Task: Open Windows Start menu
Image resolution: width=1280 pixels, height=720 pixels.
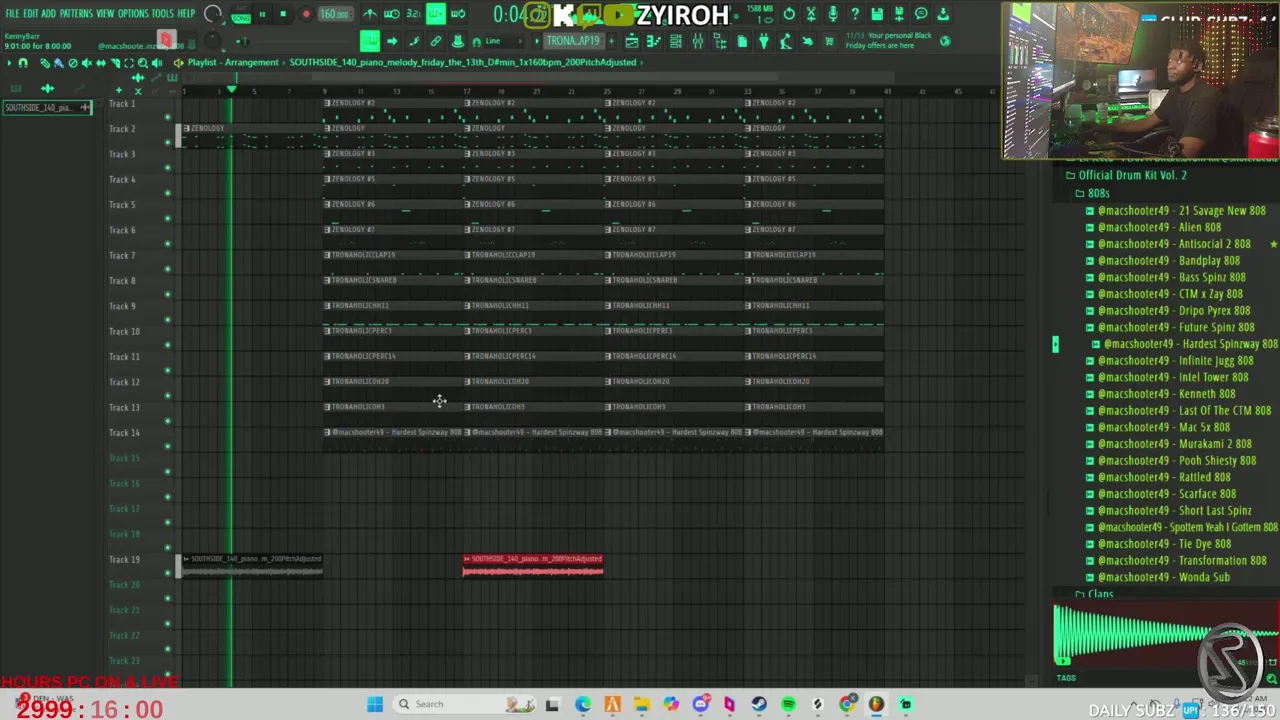Action: click(x=374, y=704)
